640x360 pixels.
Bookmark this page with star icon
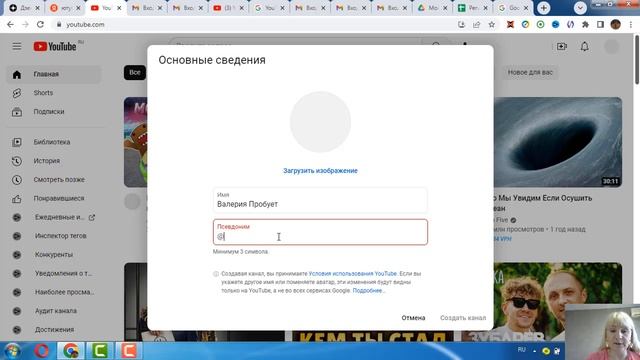[x=491, y=24]
